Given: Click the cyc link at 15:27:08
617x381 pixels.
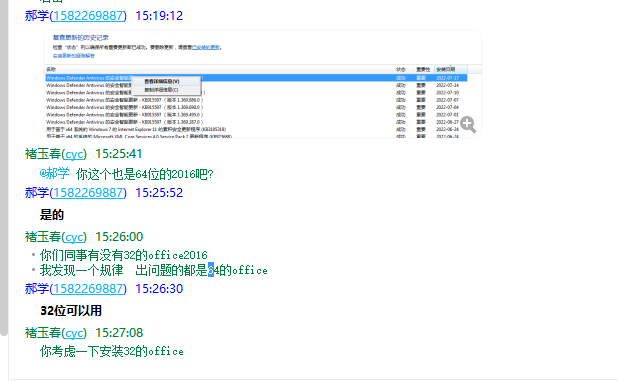Looking at the screenshot, I should click(x=74, y=333).
